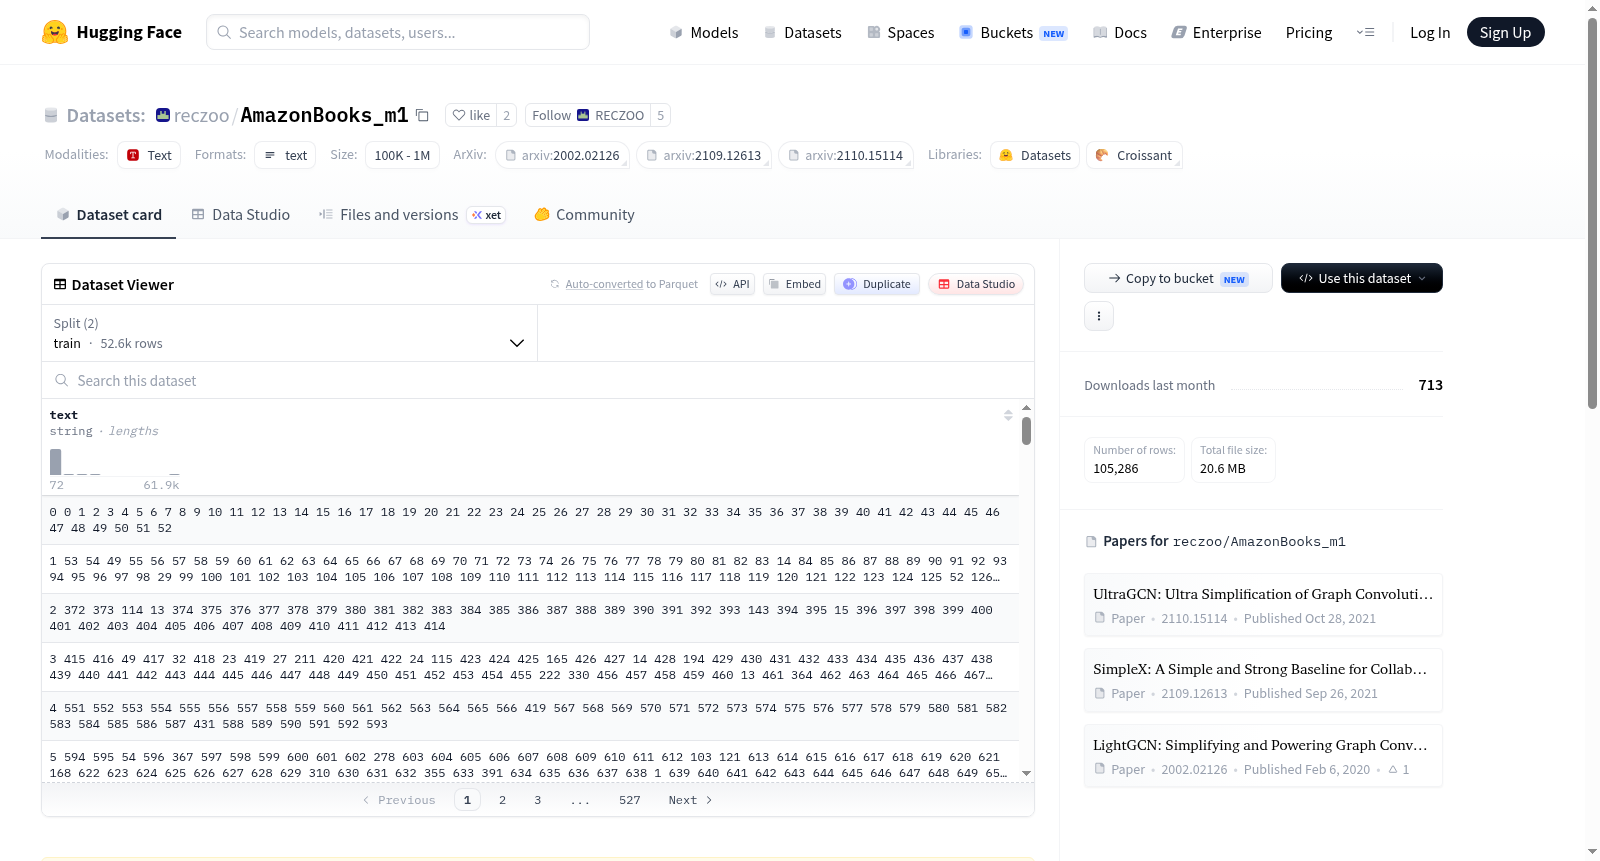Open arxiv:2002.02126 tag
1600x861 pixels.
[x=562, y=155]
